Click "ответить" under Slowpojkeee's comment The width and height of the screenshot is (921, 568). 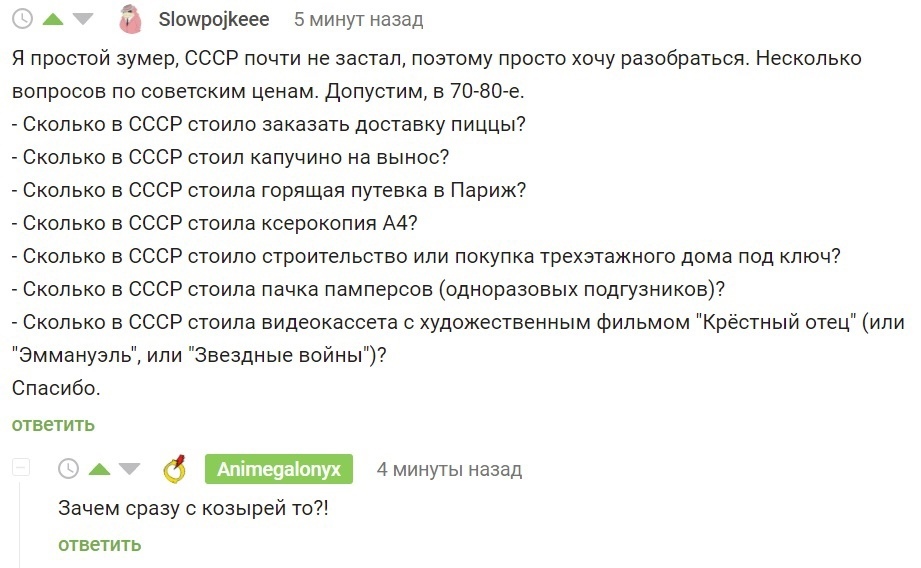pyautogui.click(x=53, y=424)
